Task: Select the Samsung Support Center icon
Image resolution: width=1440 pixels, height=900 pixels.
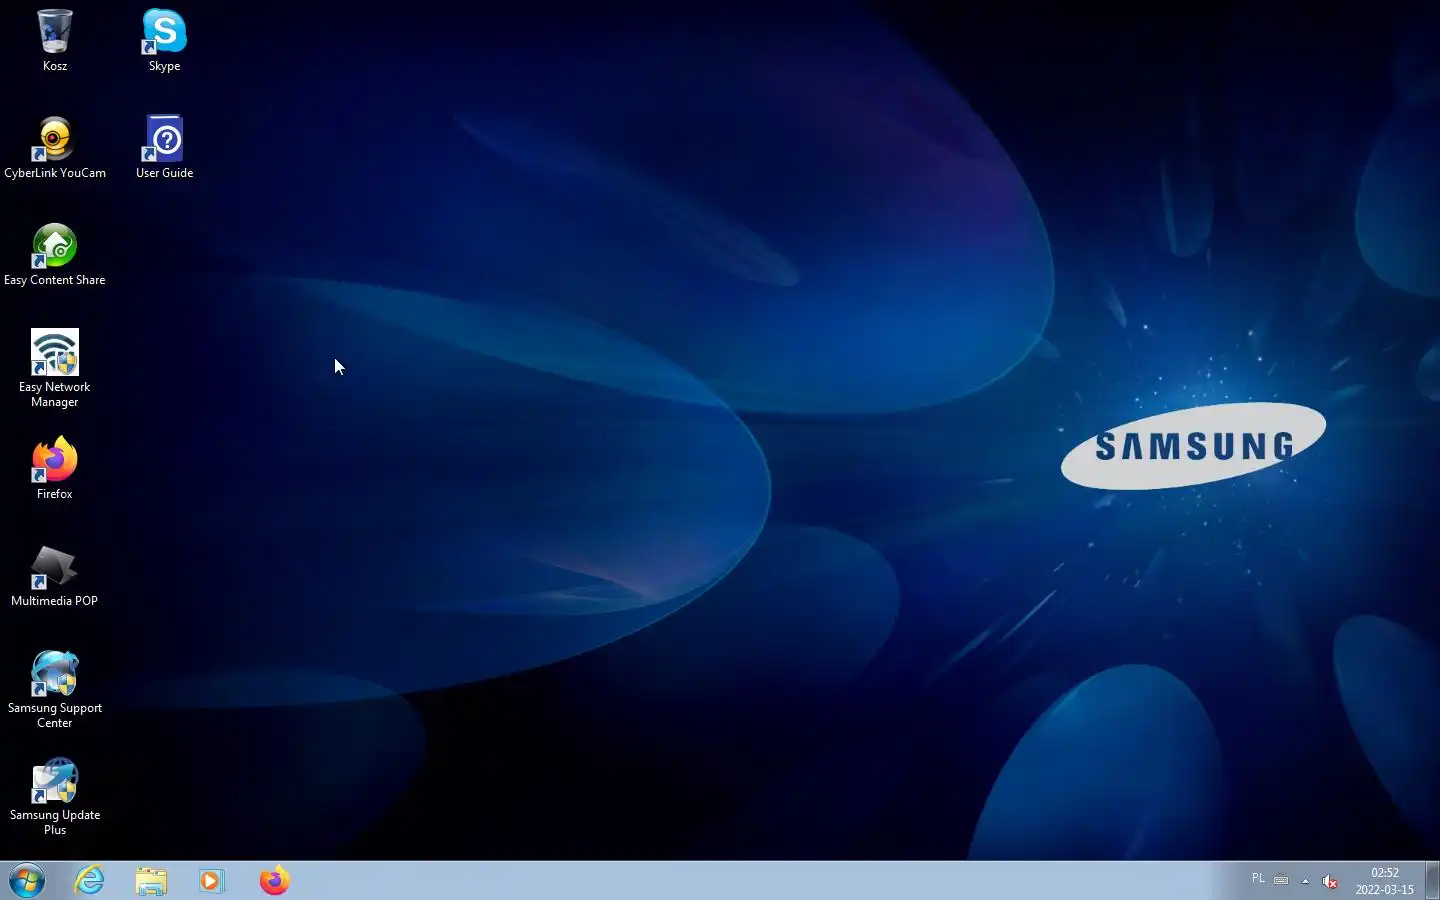Action: tap(55, 690)
